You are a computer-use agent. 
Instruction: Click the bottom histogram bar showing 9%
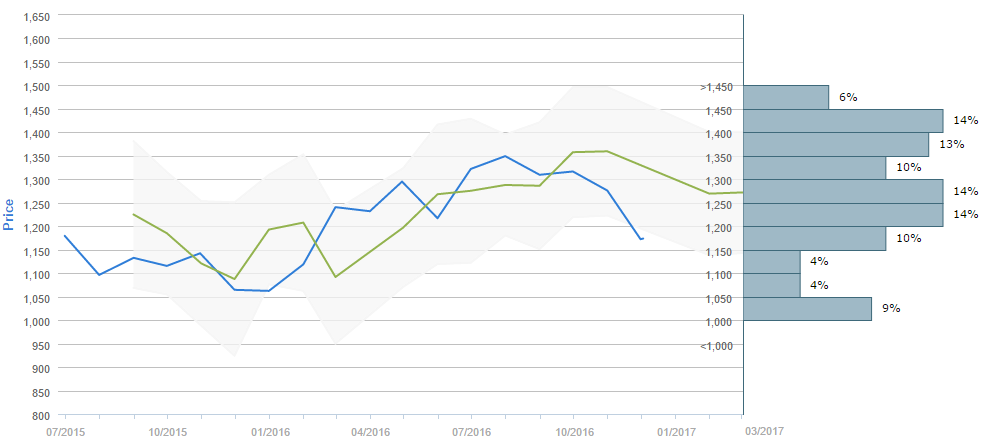[x=808, y=309]
